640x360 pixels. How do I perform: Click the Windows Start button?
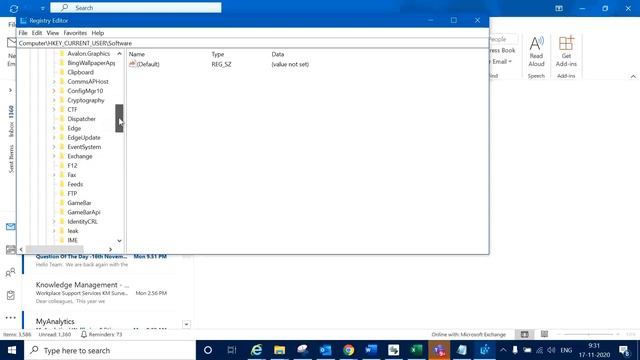click(x=12, y=350)
